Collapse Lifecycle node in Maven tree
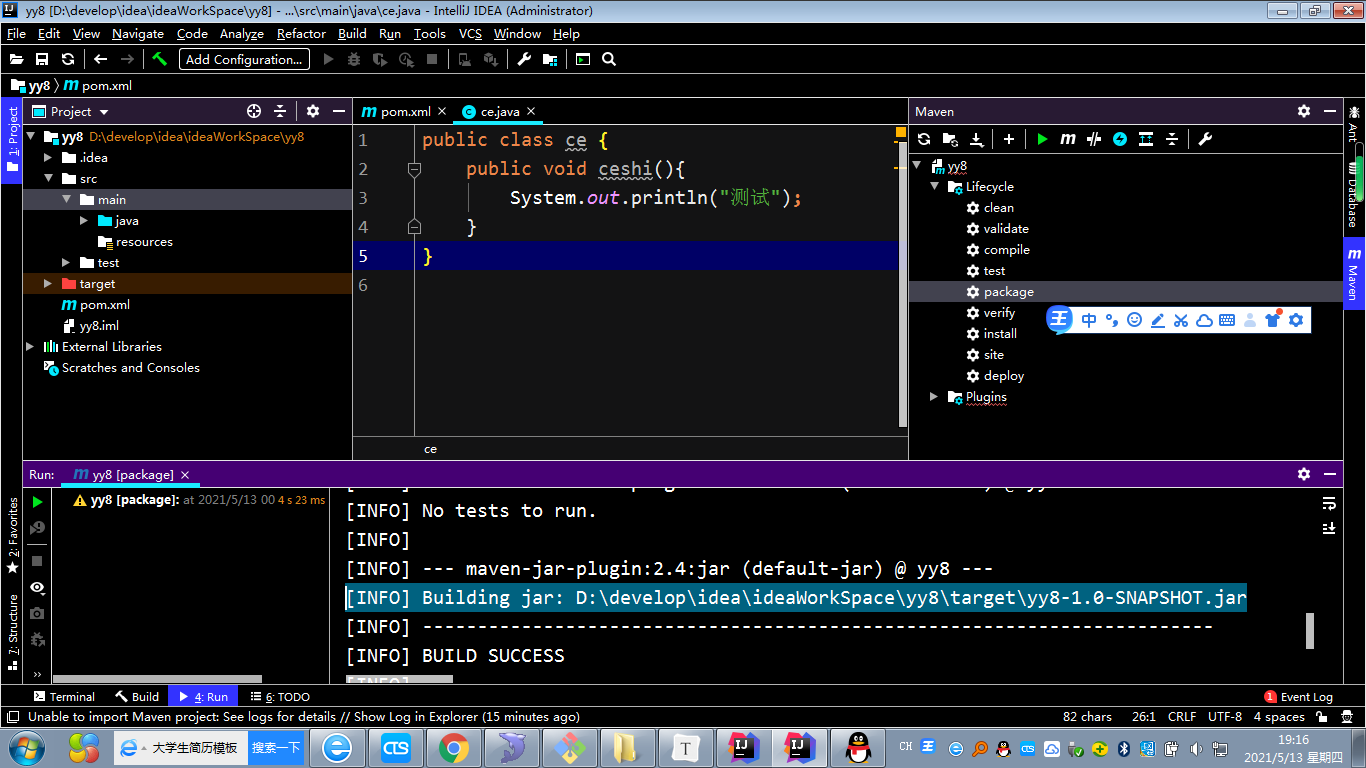 click(x=934, y=187)
